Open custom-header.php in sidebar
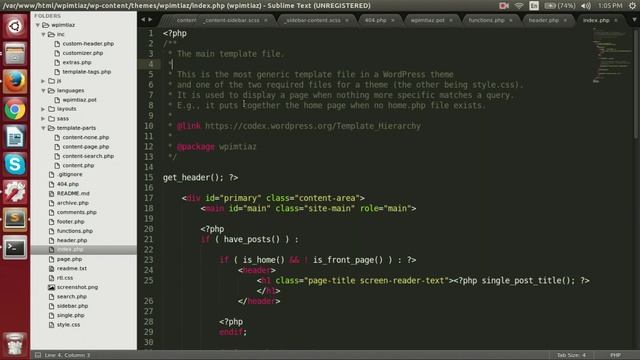 (x=88, y=44)
